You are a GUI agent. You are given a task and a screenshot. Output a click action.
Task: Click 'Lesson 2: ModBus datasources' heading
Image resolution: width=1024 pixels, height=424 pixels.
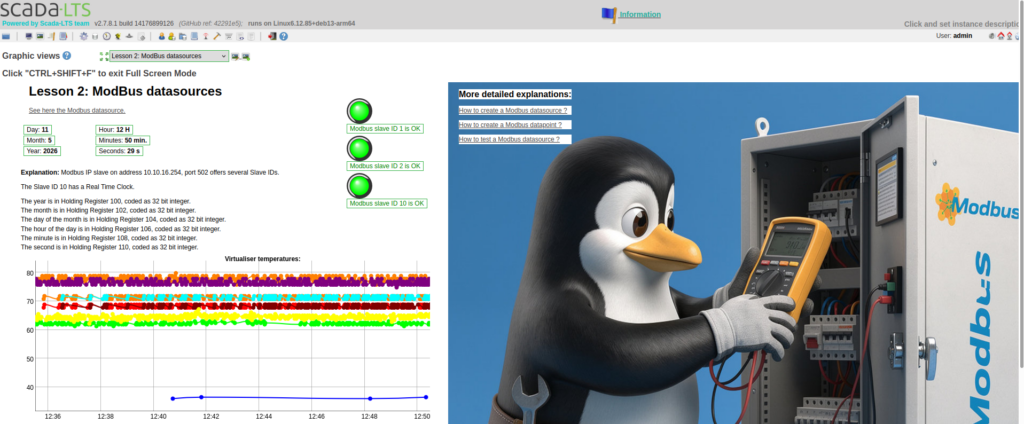(x=125, y=91)
